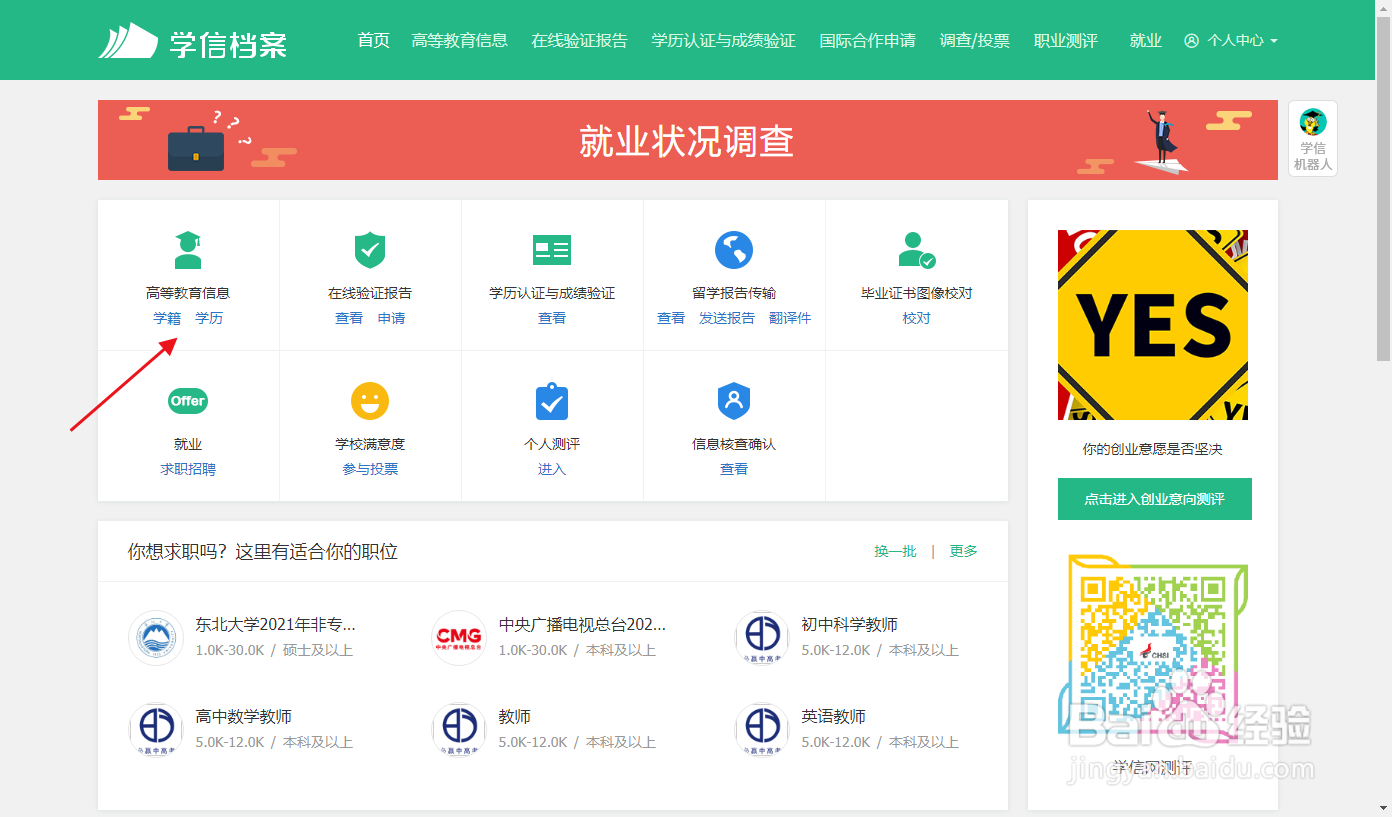Image resolution: width=1392 pixels, height=817 pixels.
Task: Click 申请 under 在线验证报告
Action: pos(391,318)
